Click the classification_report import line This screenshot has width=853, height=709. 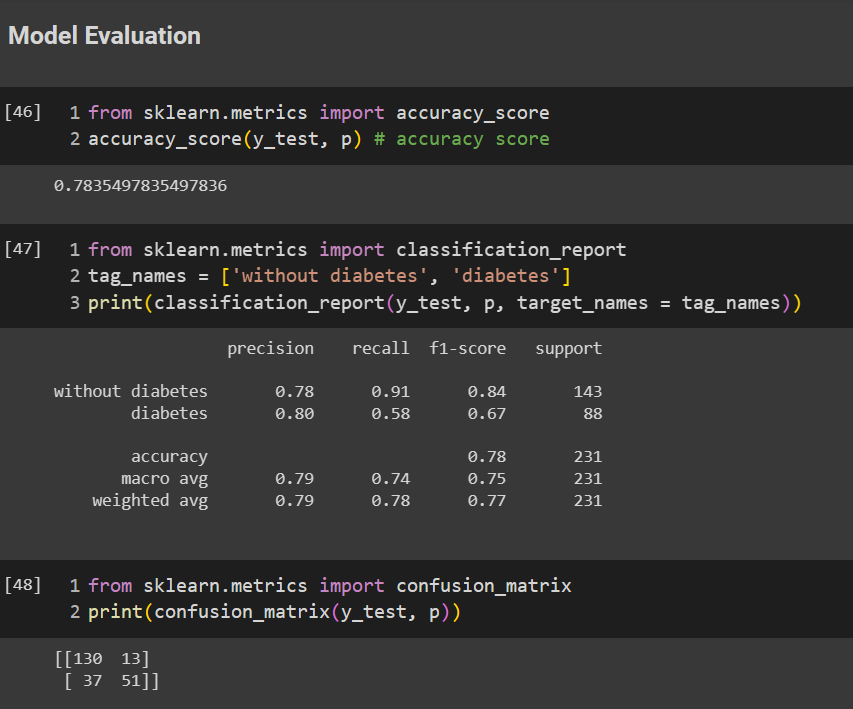pyautogui.click(x=357, y=250)
